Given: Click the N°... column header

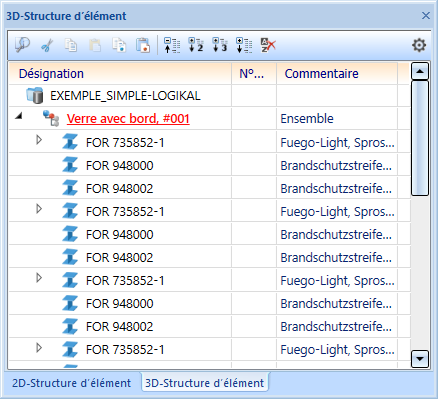Looking at the screenshot, I should point(254,73).
